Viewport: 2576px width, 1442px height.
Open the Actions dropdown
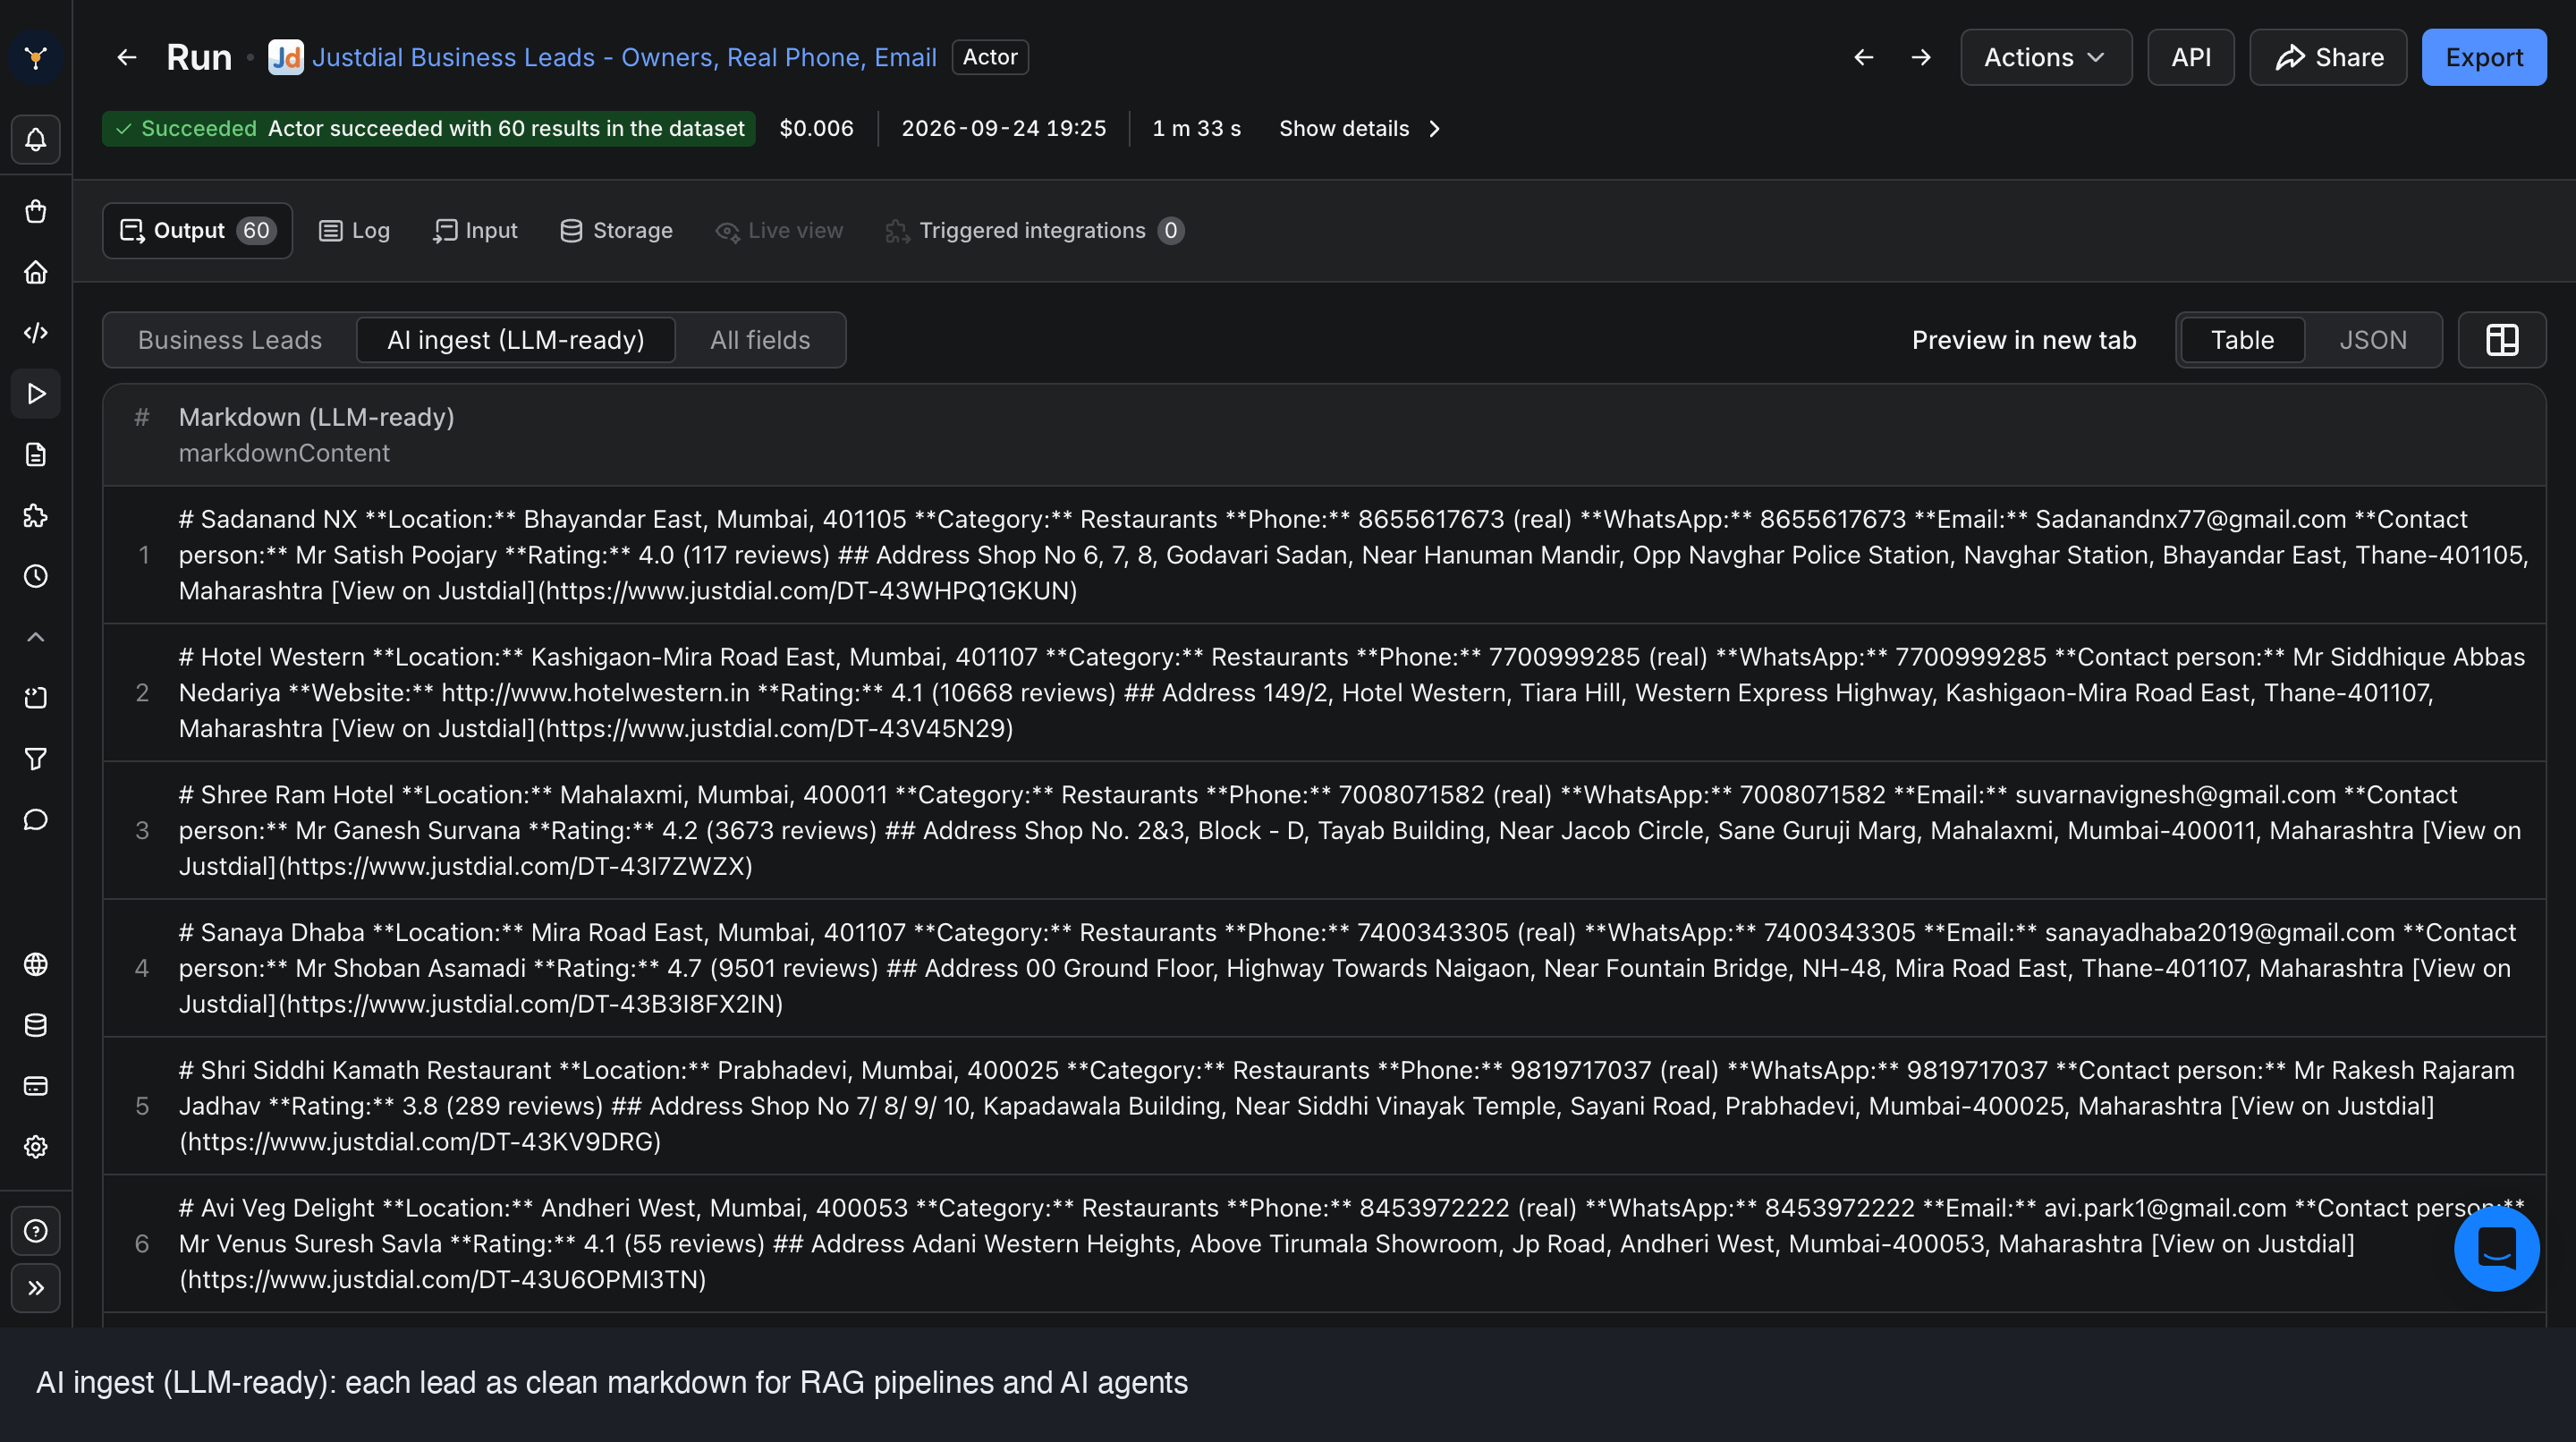(2046, 57)
